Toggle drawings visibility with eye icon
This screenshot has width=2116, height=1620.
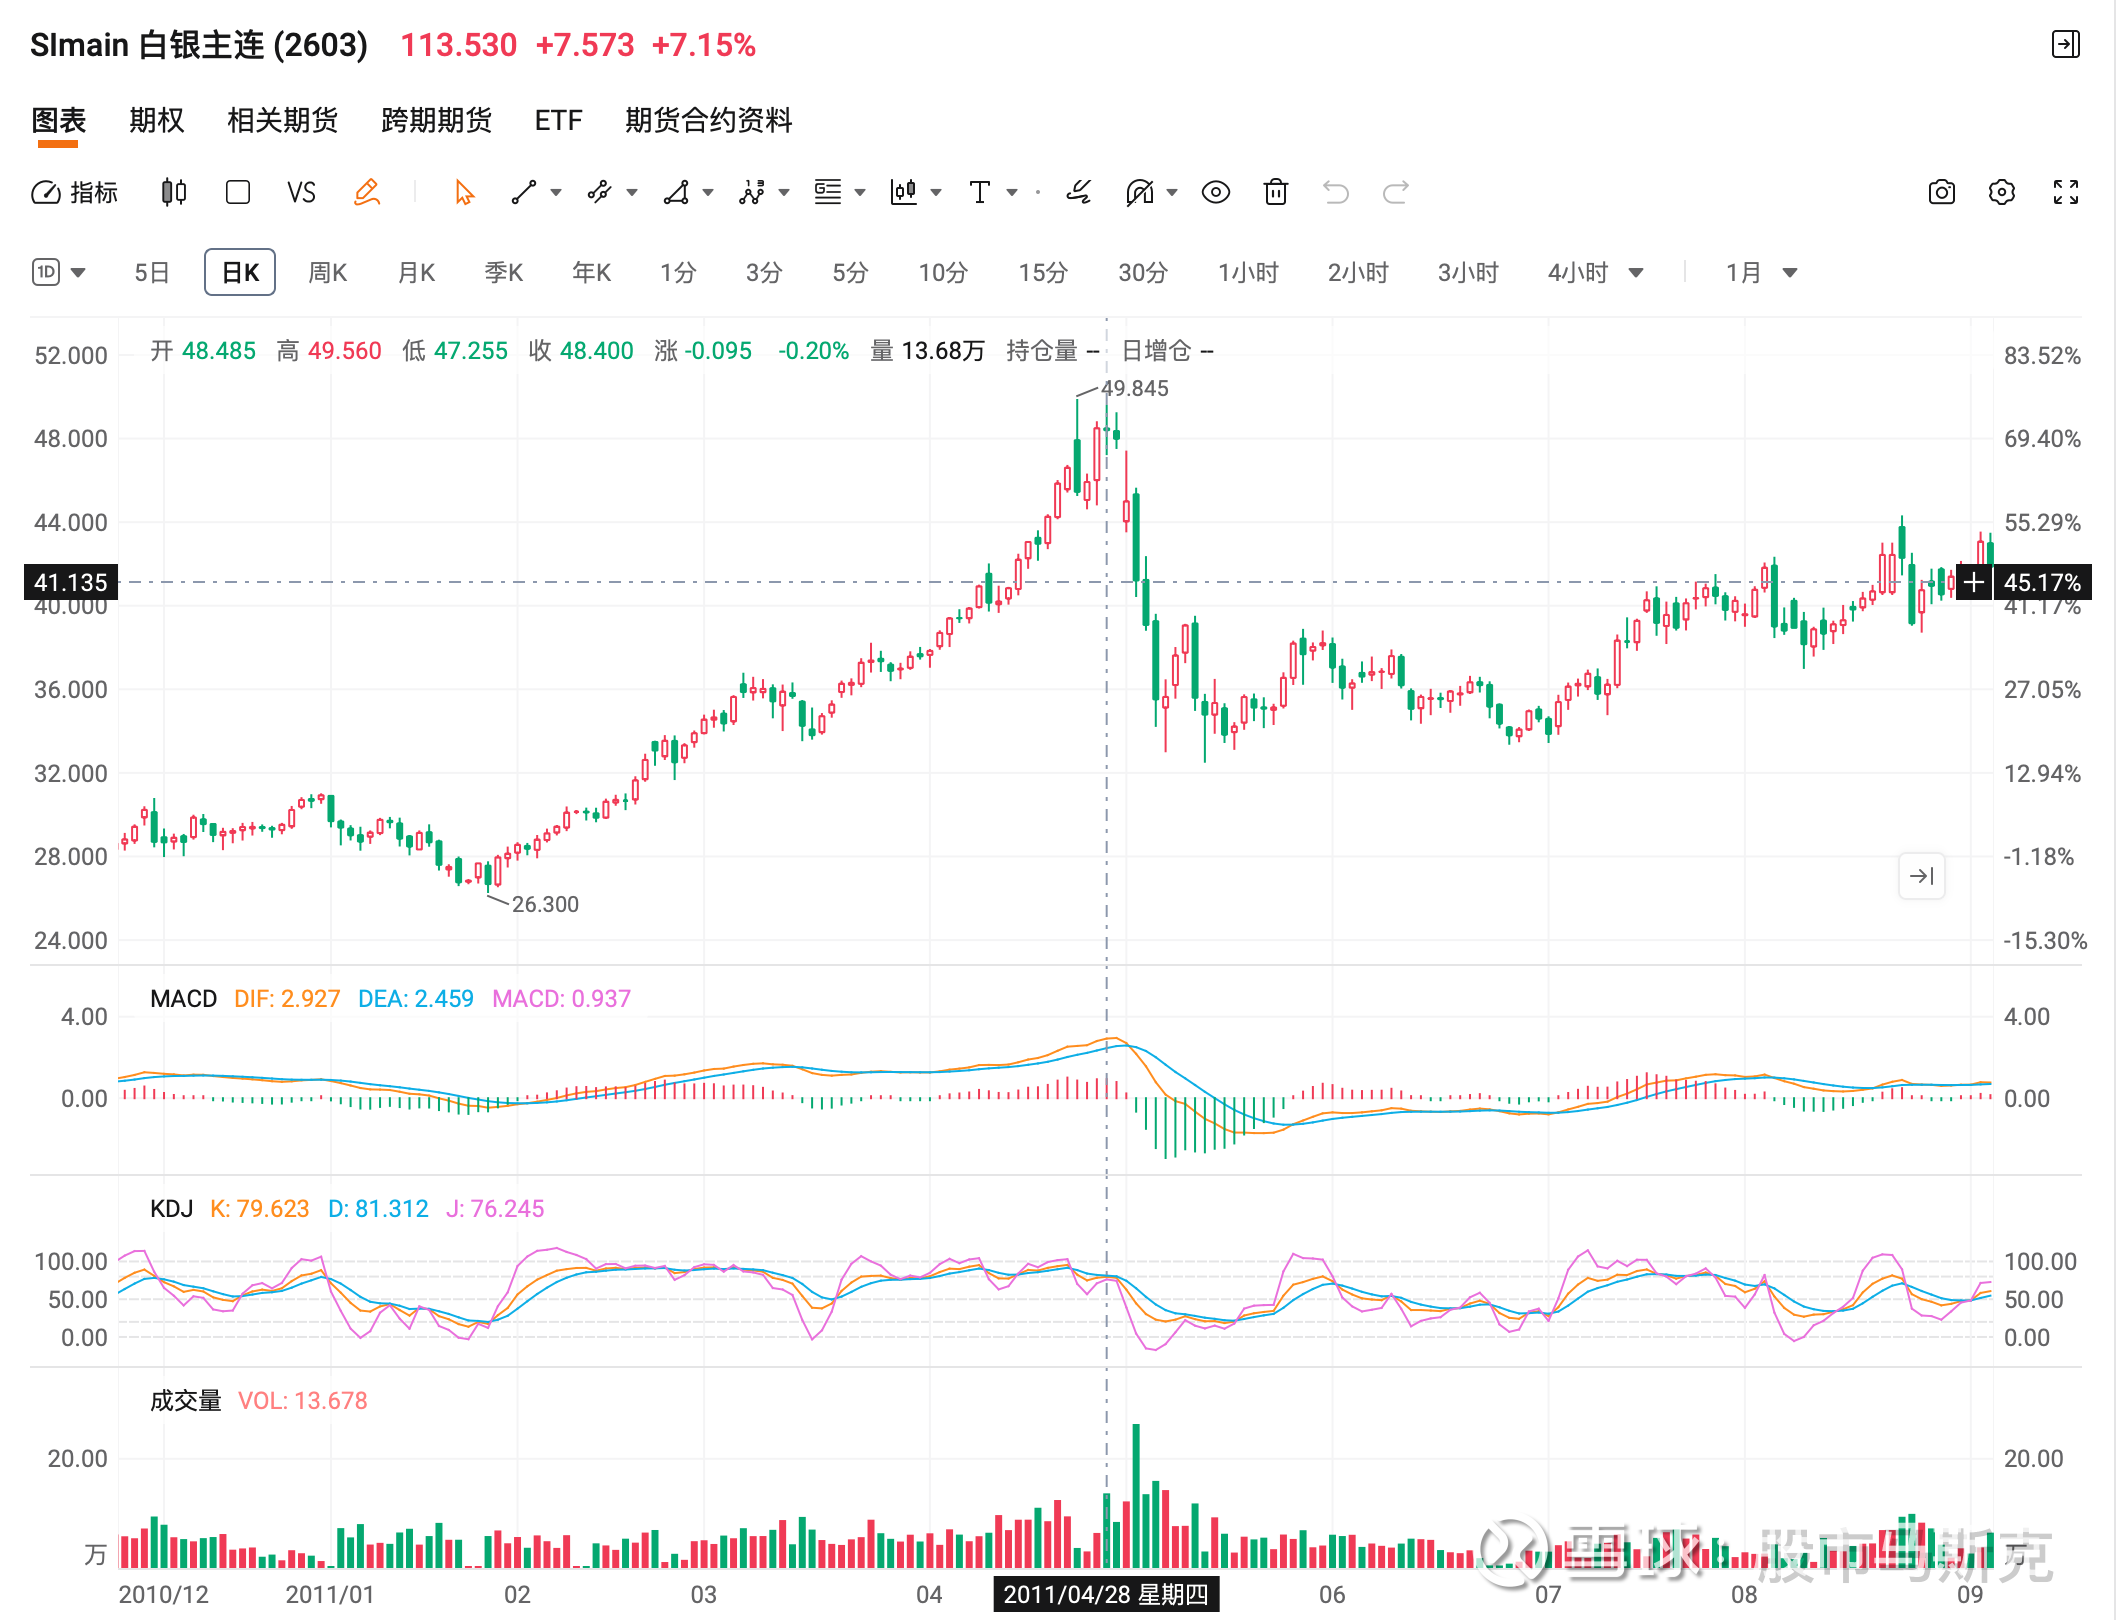tap(1215, 192)
